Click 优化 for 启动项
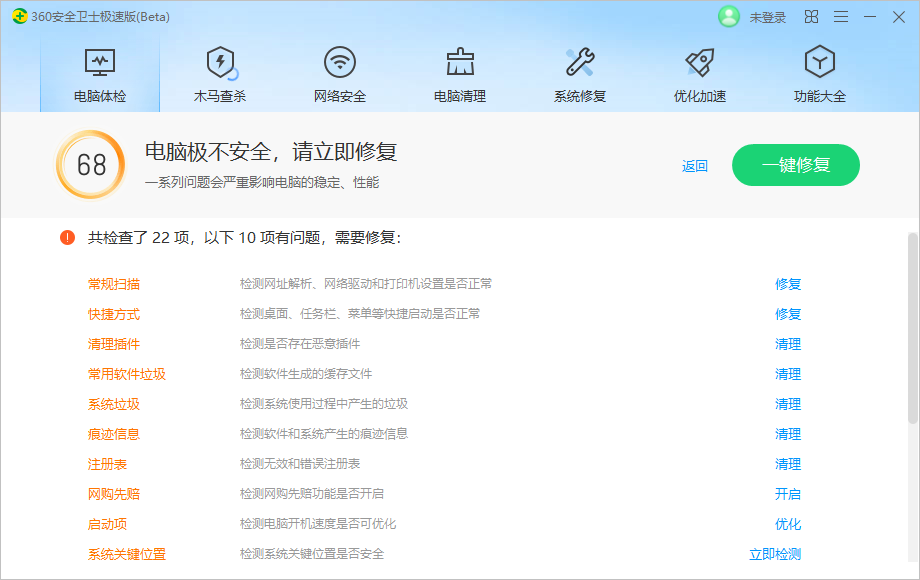Image resolution: width=920 pixels, height=580 pixels. 788,524
